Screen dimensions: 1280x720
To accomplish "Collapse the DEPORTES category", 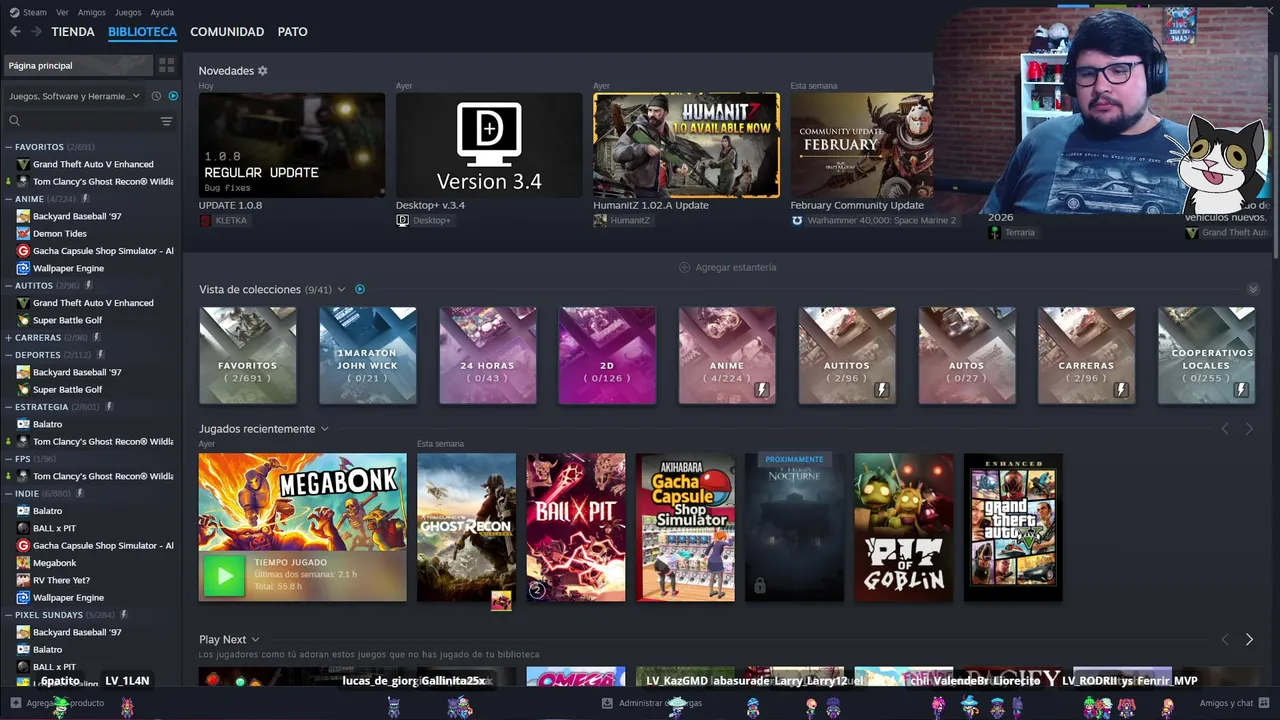I will pos(9,354).
